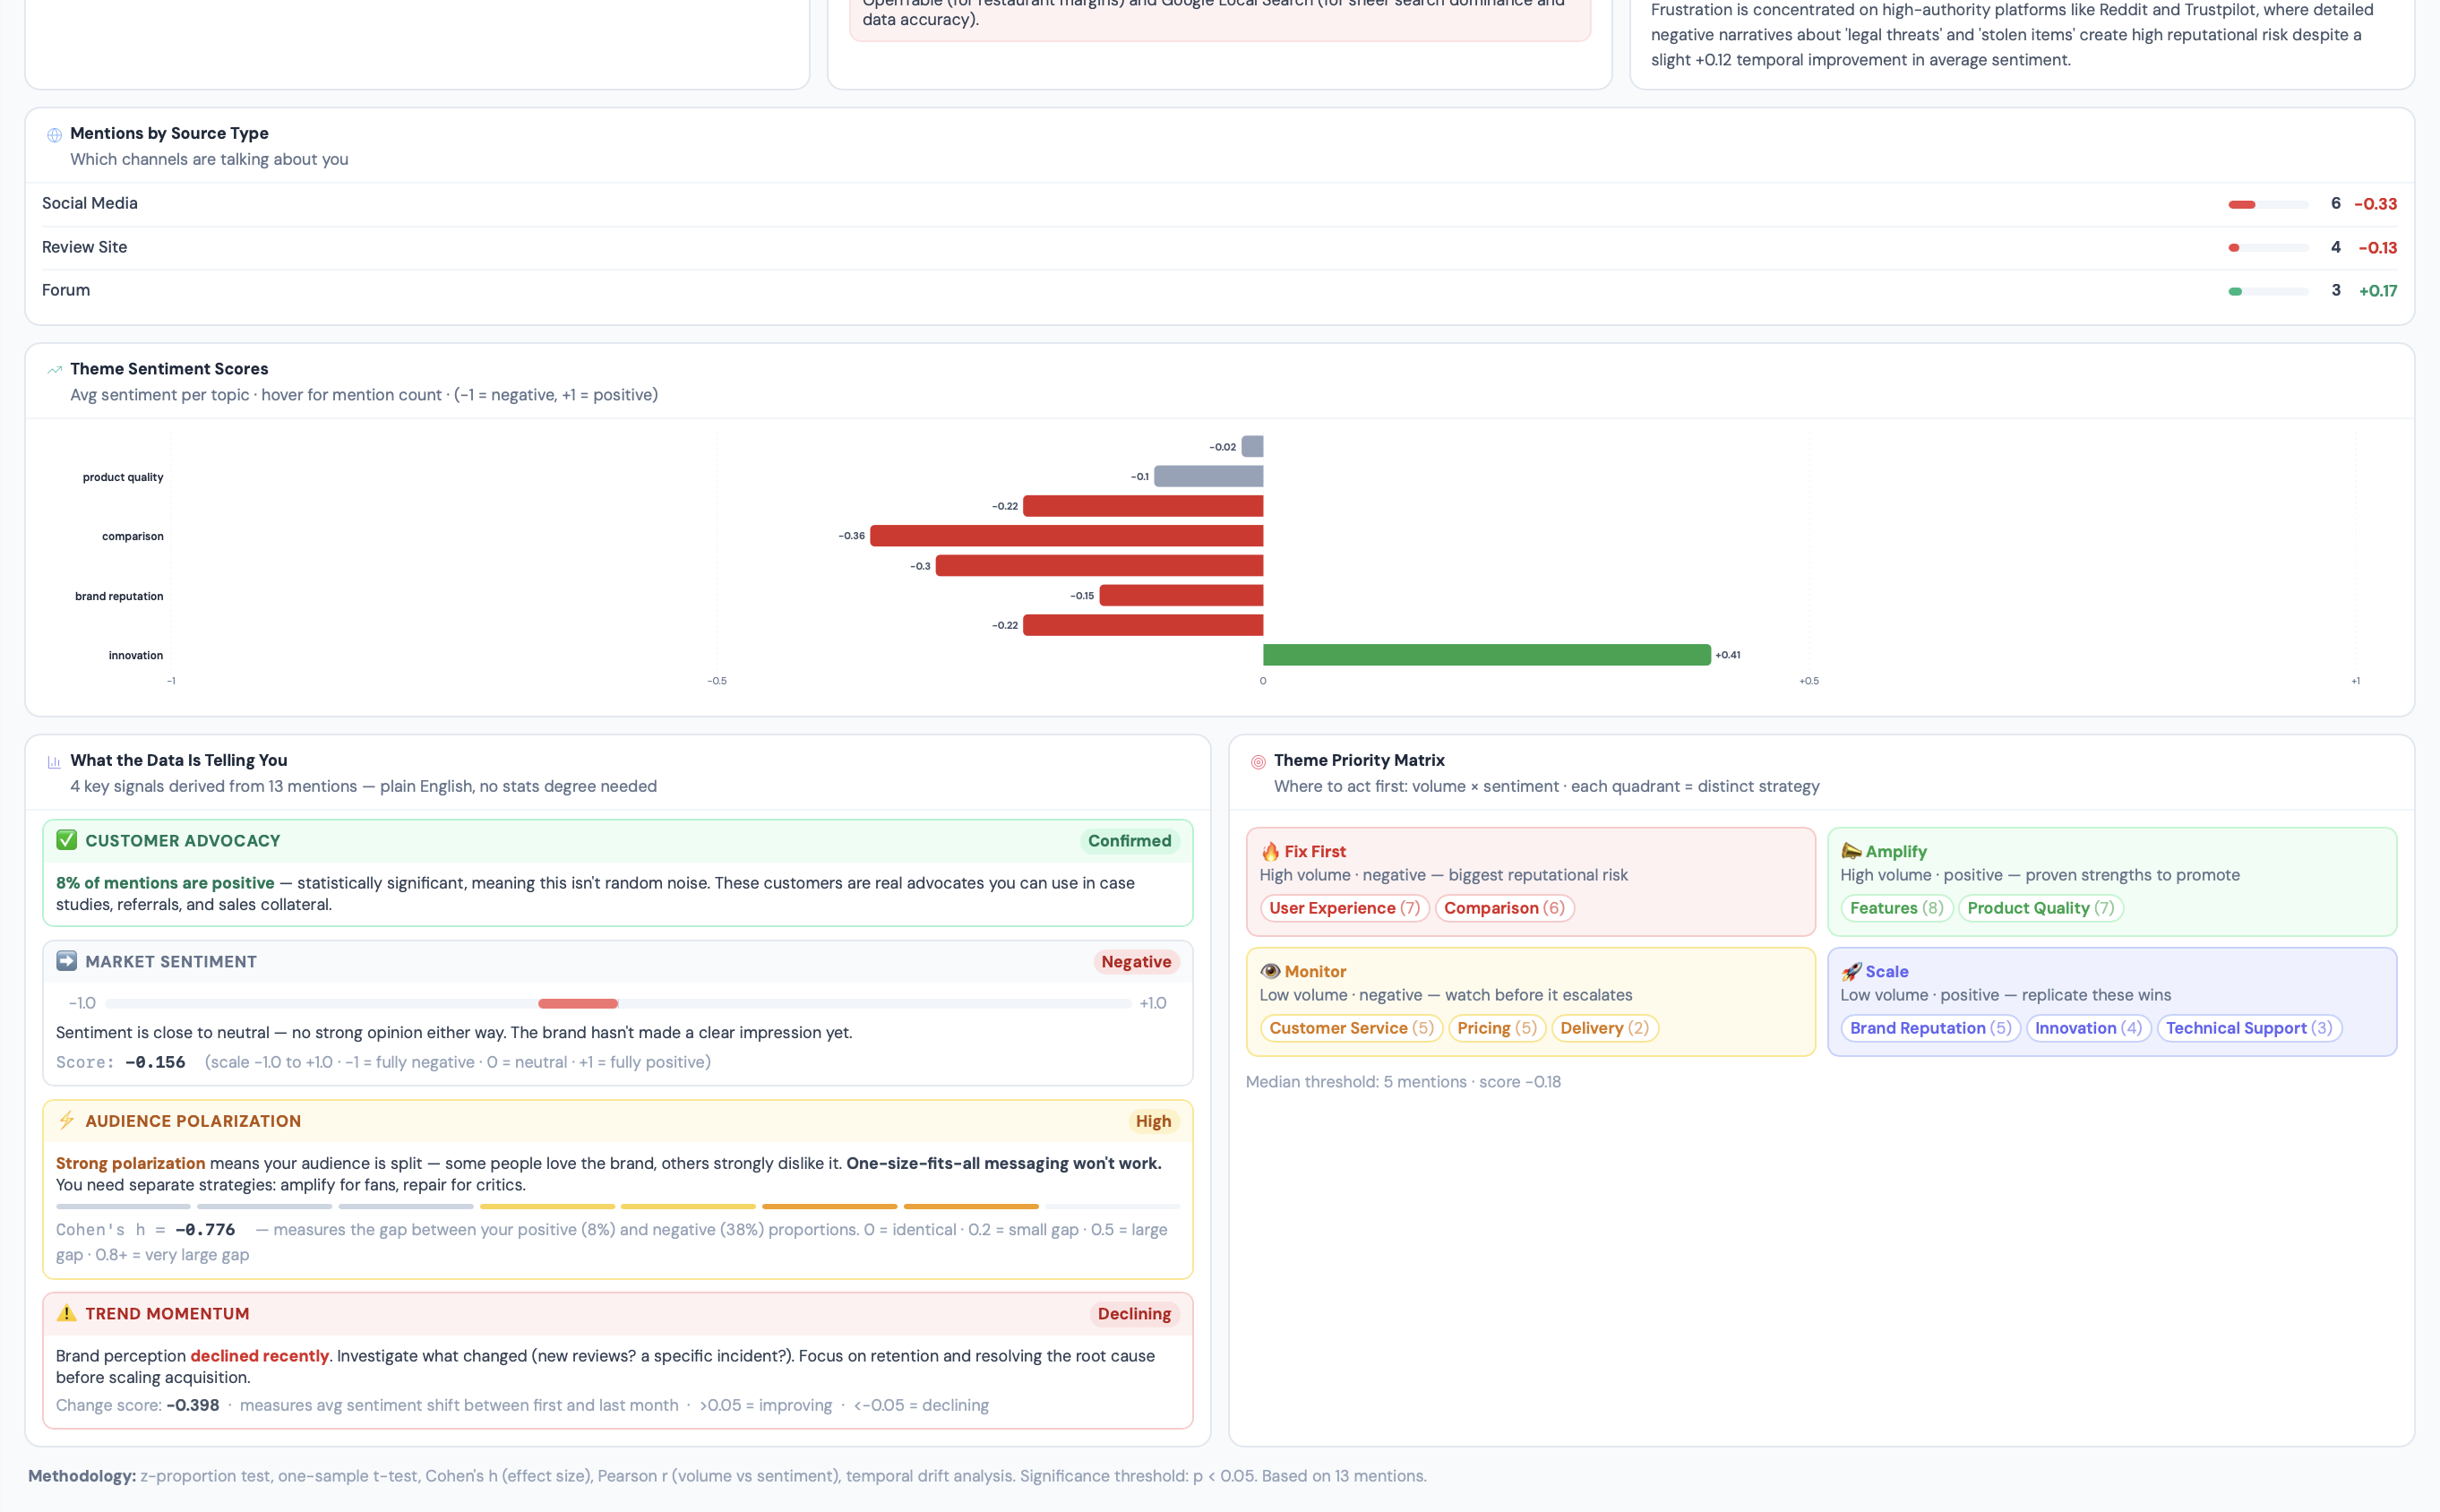The height and width of the screenshot is (1512, 2440).
Task: Click the comparison axis label
Action: tap(133, 536)
